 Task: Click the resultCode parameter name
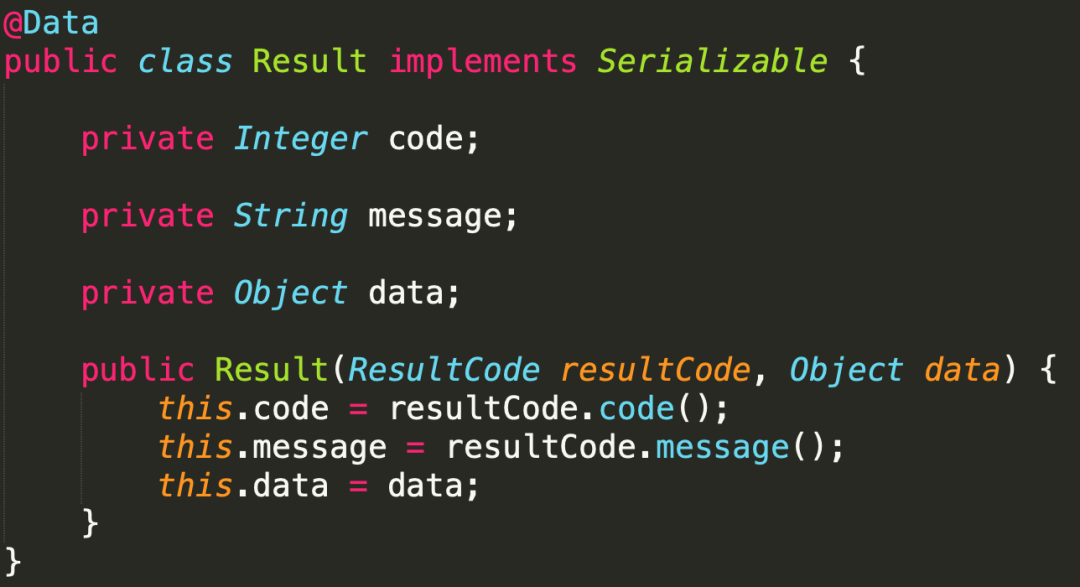(655, 370)
